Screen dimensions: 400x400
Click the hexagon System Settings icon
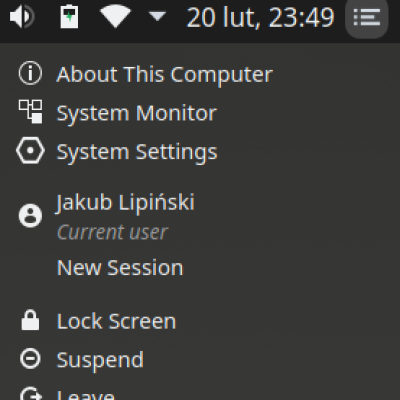[x=30, y=151]
